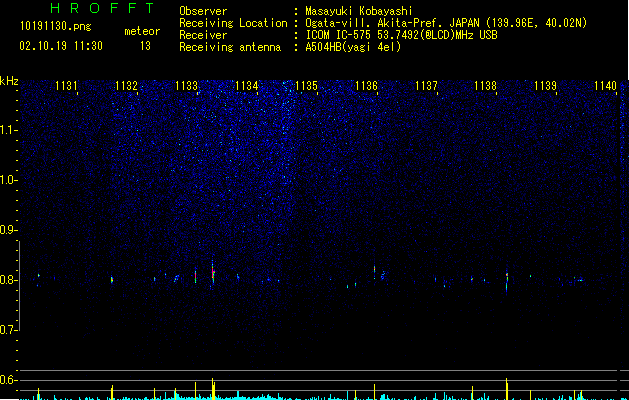Click the 'Receiver' field label
This screenshot has width=629, height=400.
203,35
